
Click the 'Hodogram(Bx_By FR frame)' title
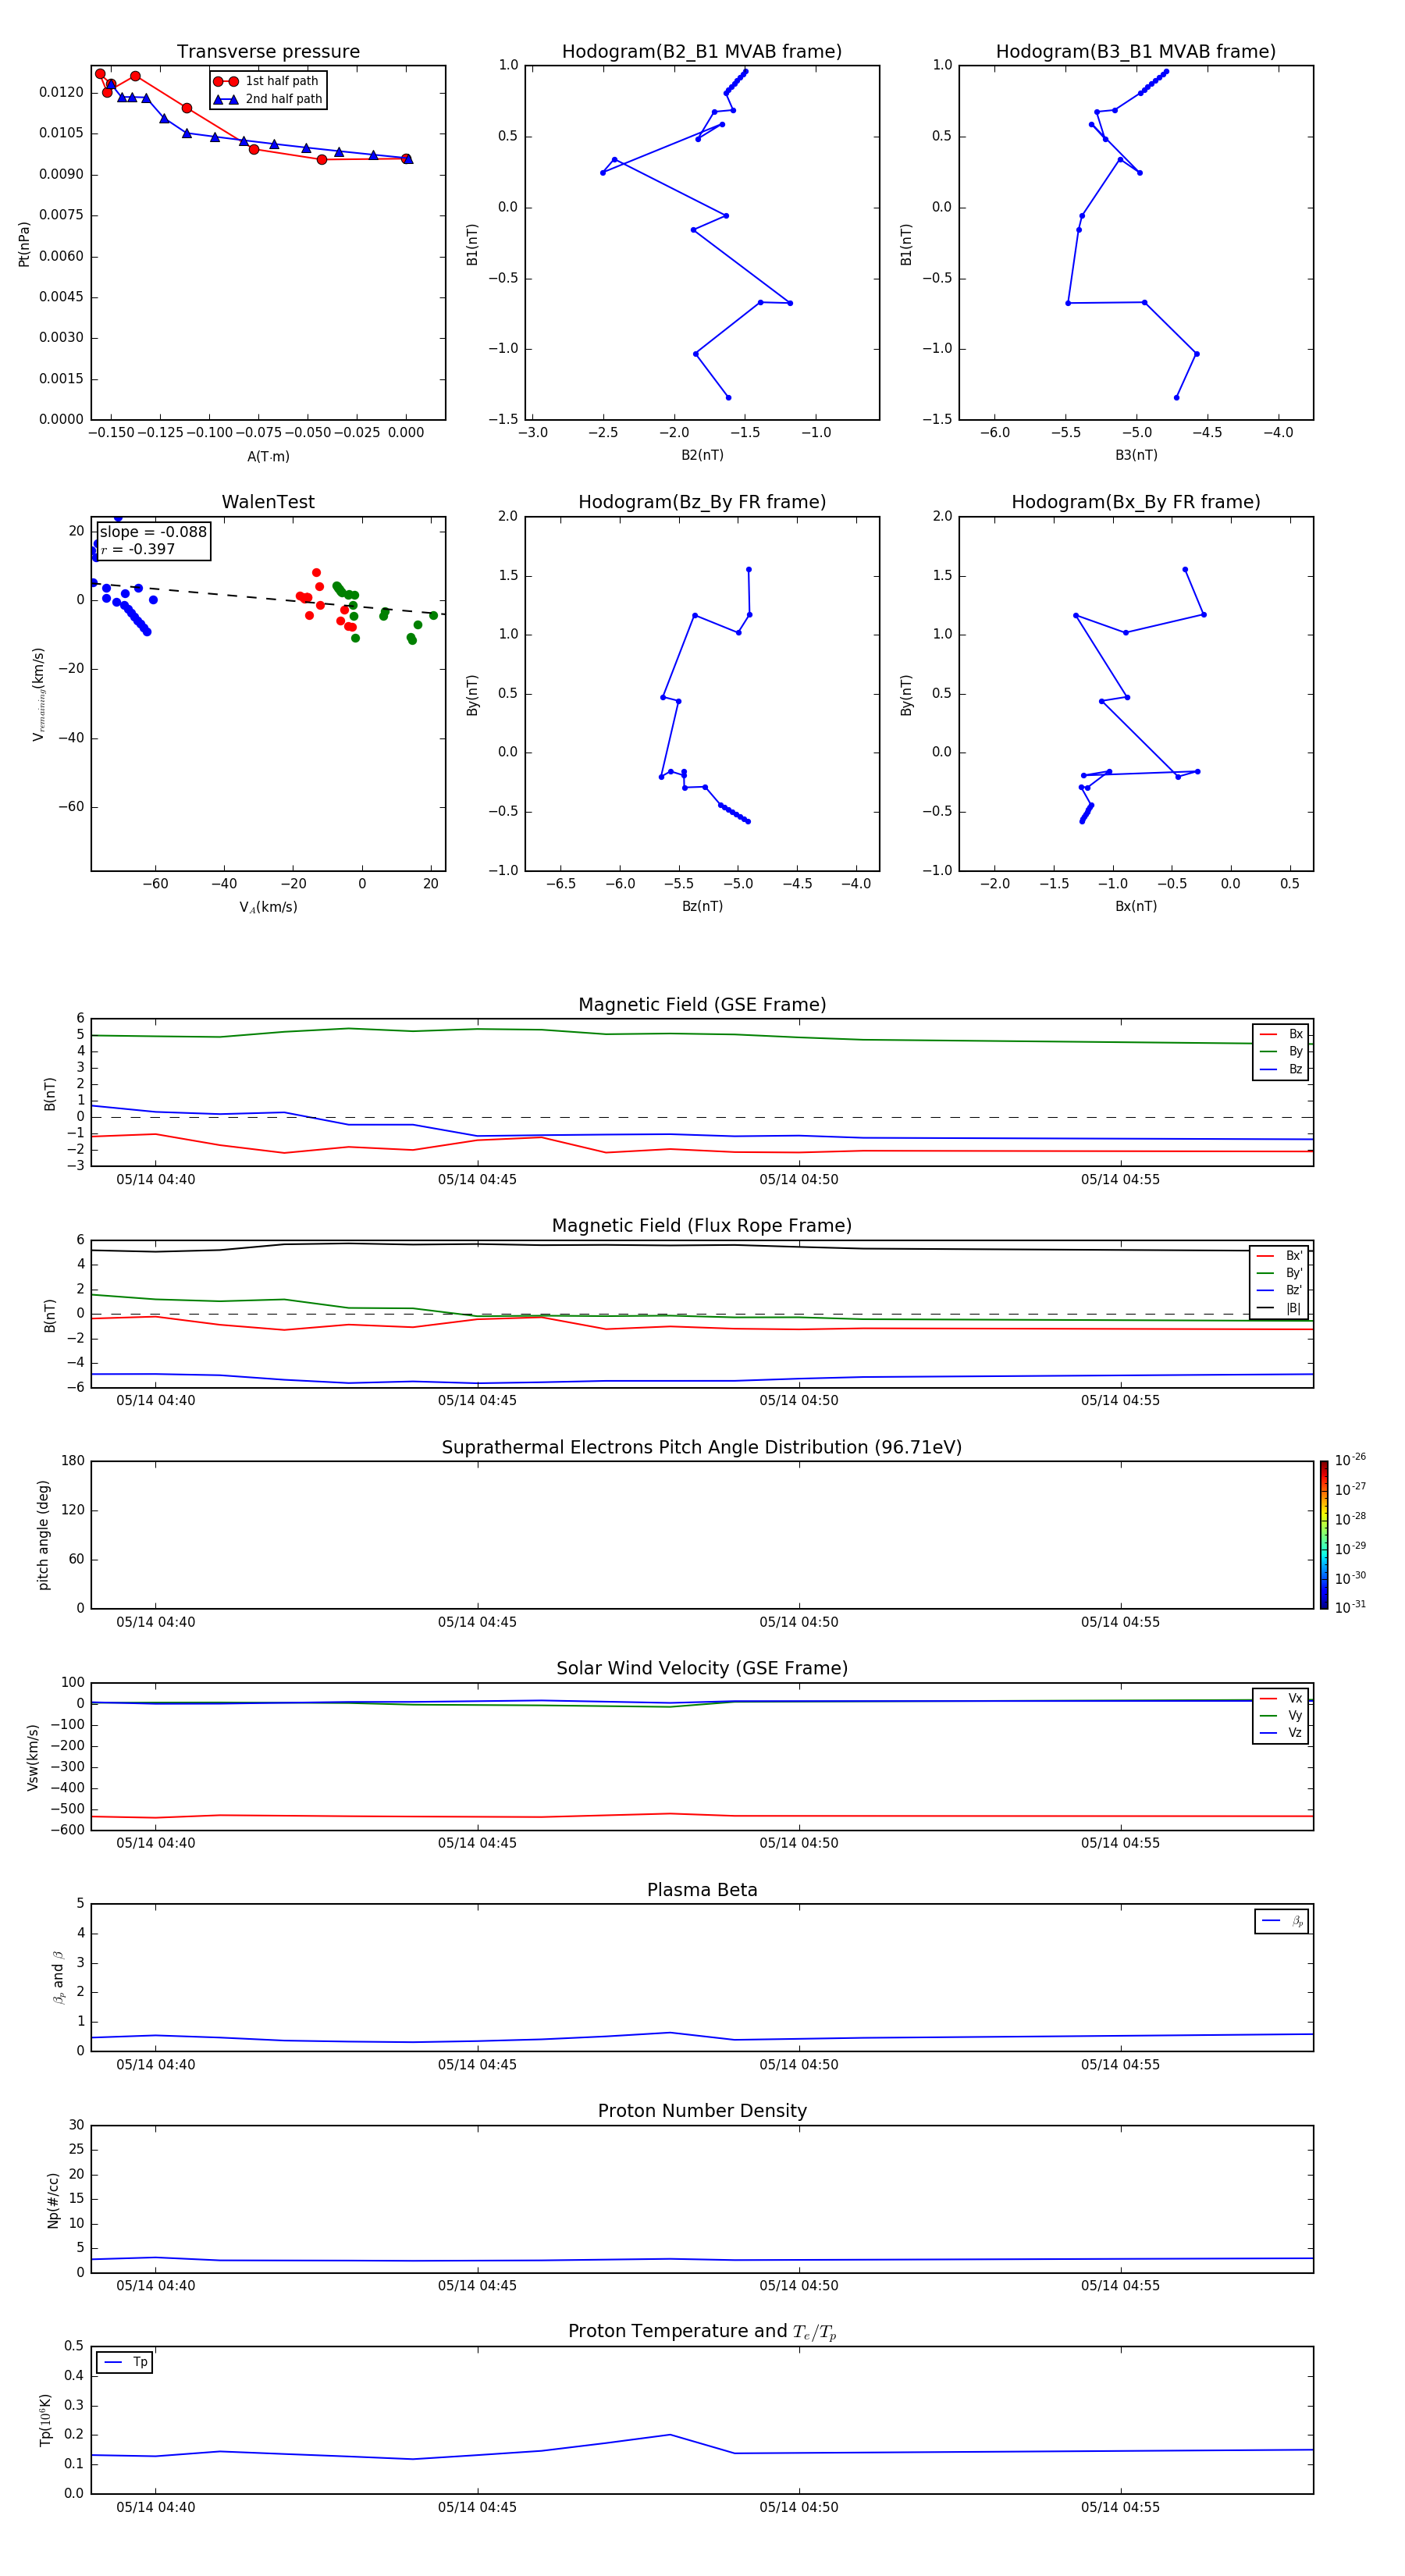pyautogui.click(x=1136, y=502)
